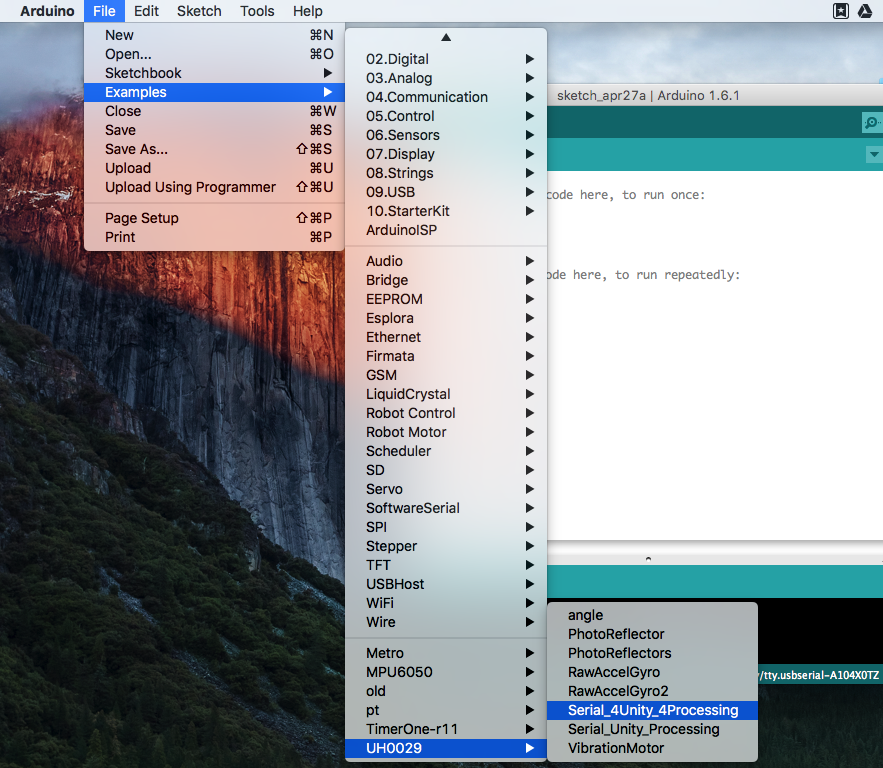
Task: Open the Serial Monitor magnifier icon
Action: coord(872,122)
